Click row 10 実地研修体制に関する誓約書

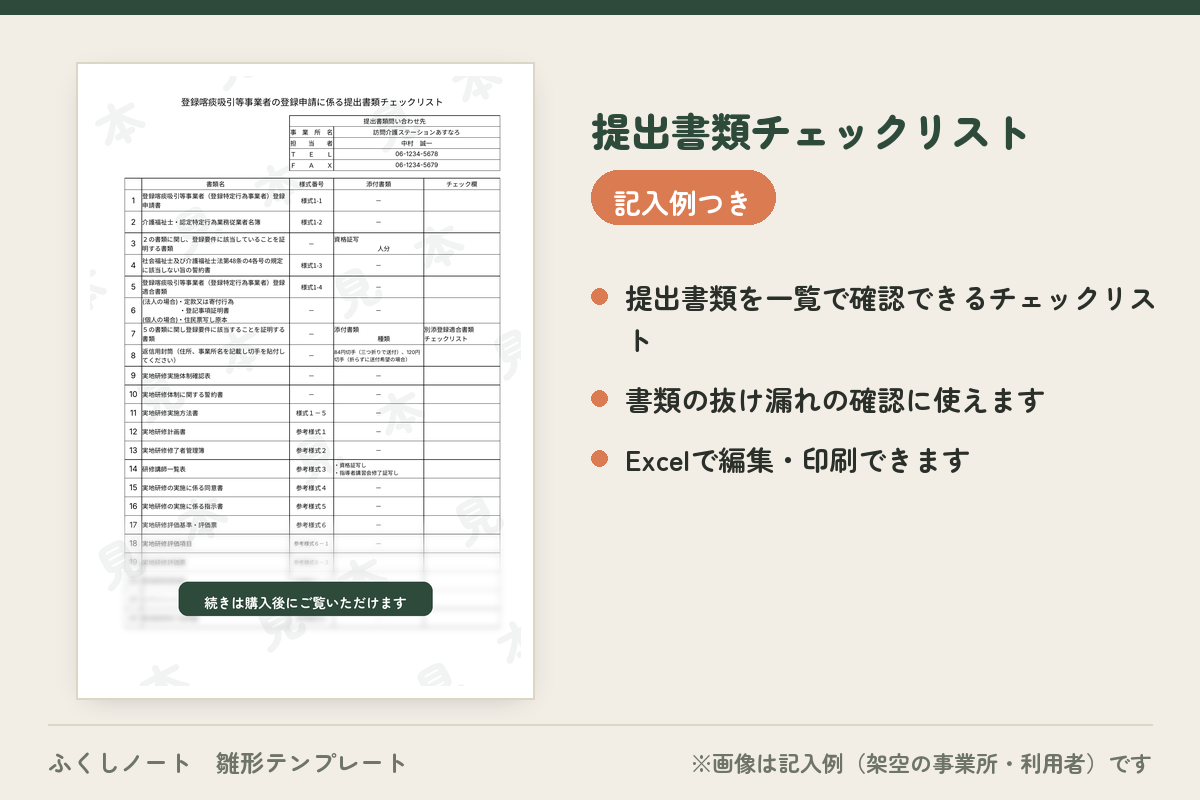[215, 395]
